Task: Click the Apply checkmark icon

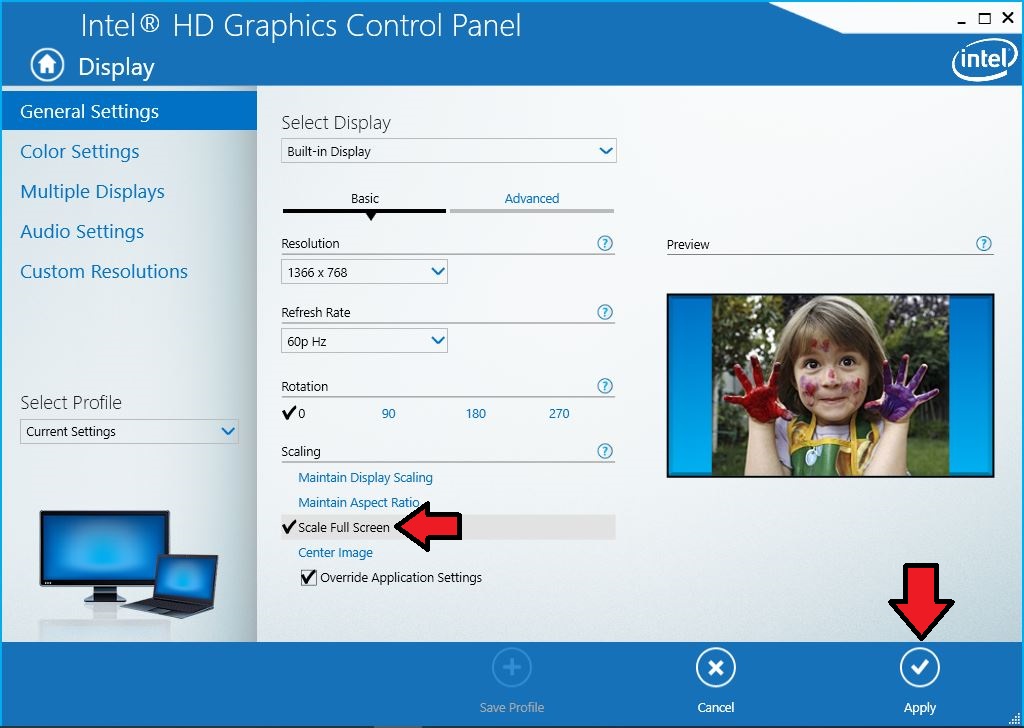Action: 919,667
